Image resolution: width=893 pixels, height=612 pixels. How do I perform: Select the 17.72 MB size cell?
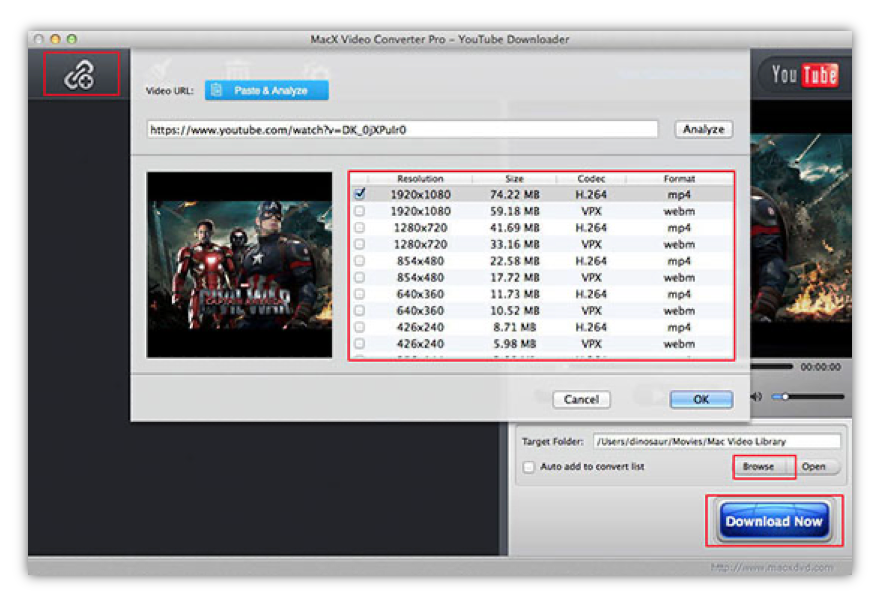(x=514, y=277)
